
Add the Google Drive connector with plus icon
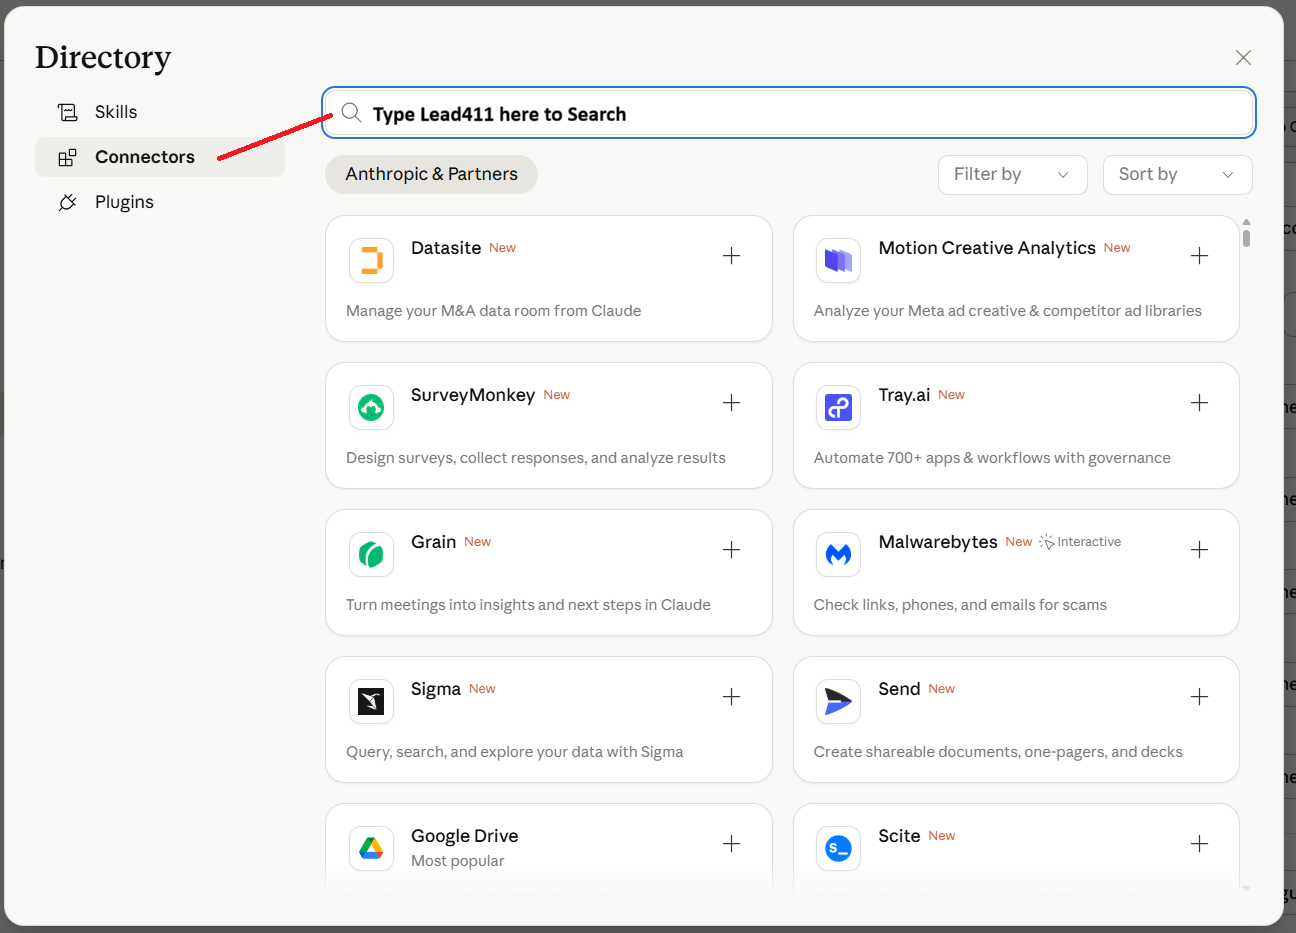pyautogui.click(x=732, y=844)
